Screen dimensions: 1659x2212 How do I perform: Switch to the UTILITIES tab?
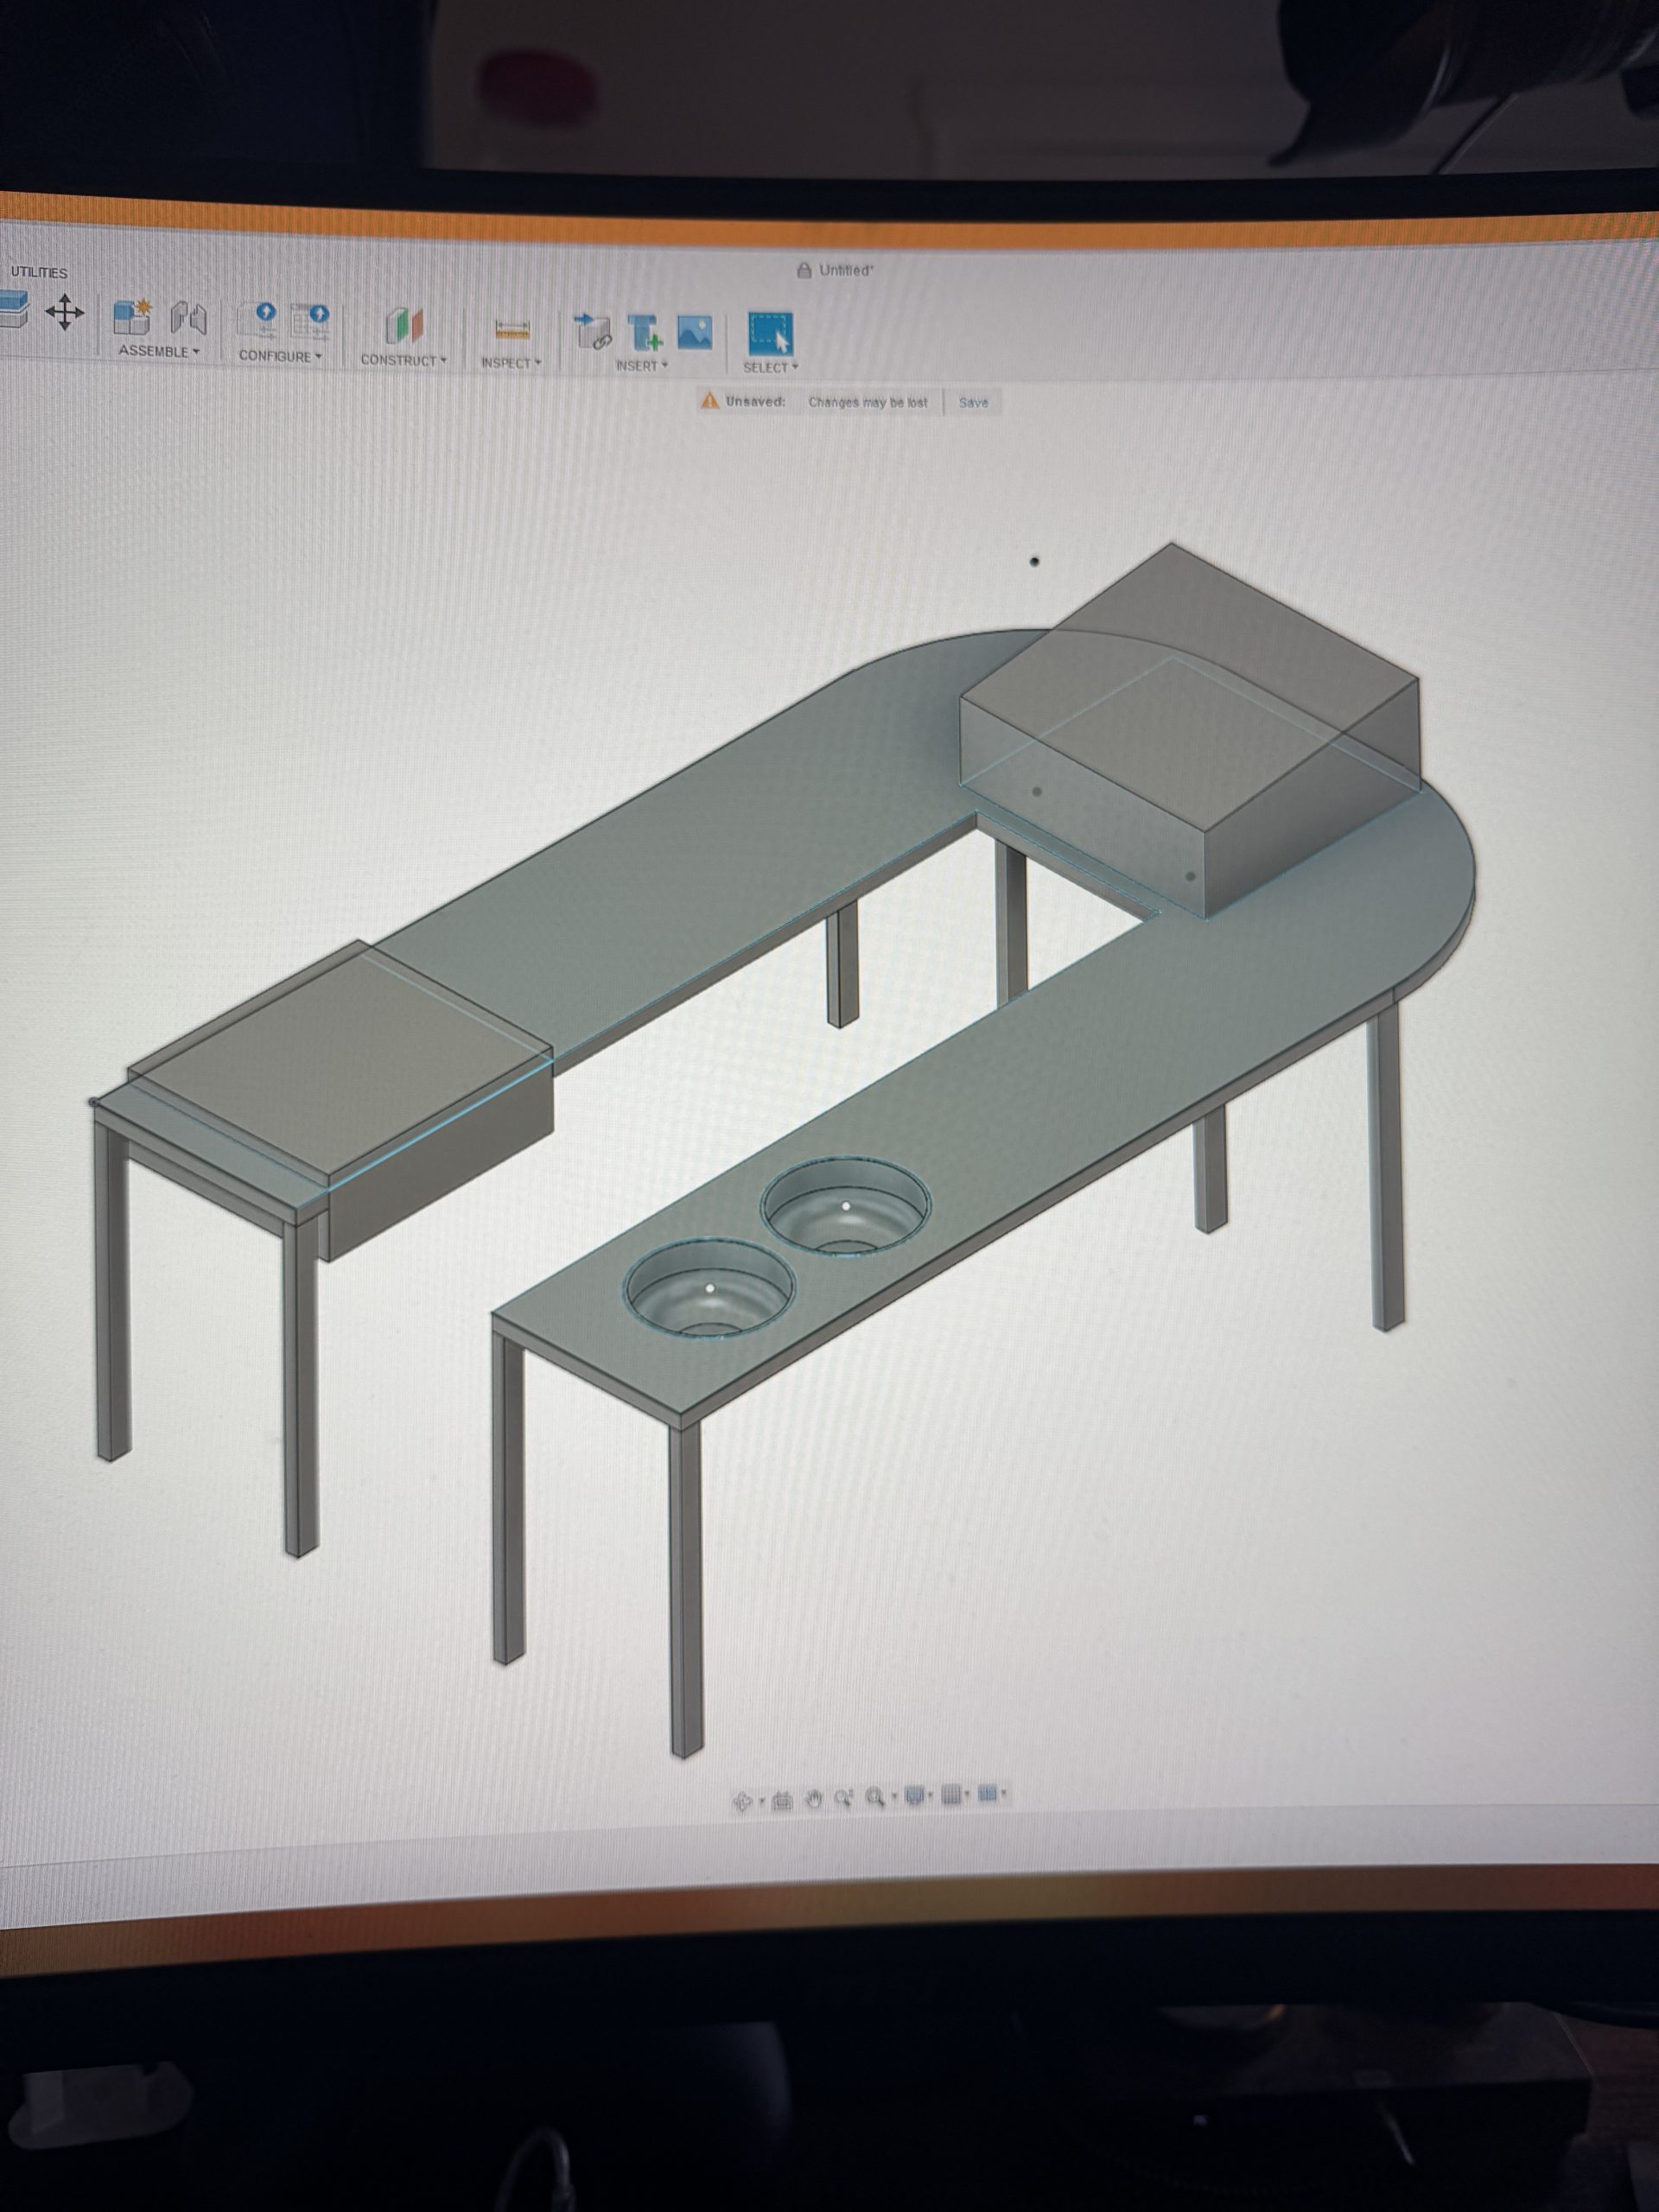coord(39,272)
